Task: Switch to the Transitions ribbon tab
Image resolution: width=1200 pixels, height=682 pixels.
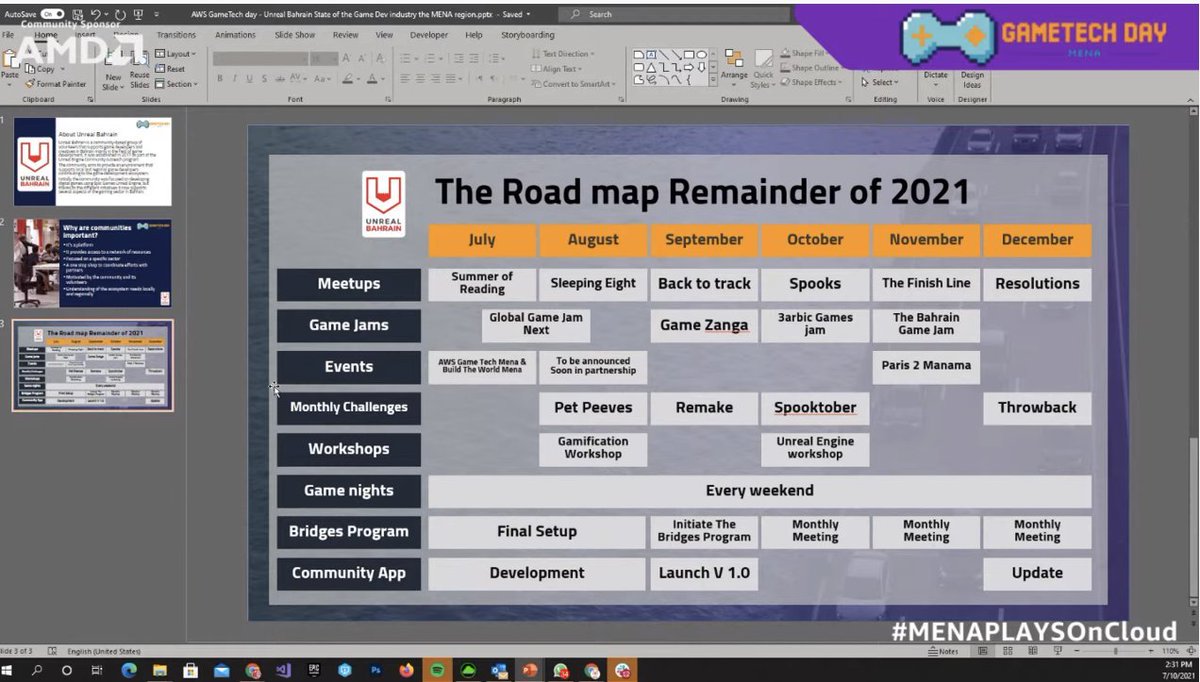Action: (176, 34)
